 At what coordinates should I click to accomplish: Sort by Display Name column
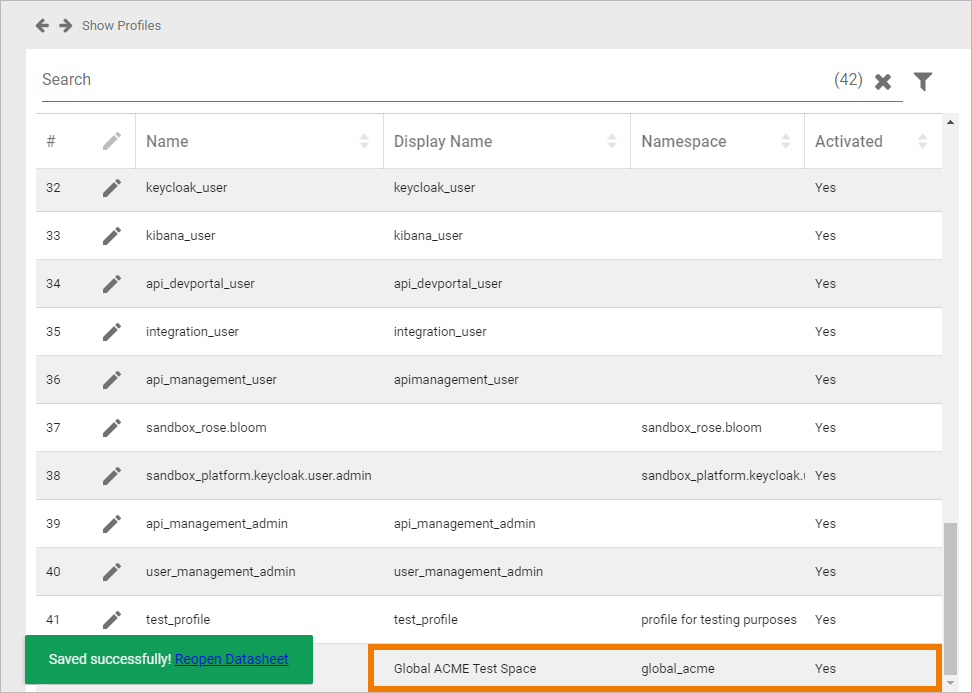tap(611, 142)
